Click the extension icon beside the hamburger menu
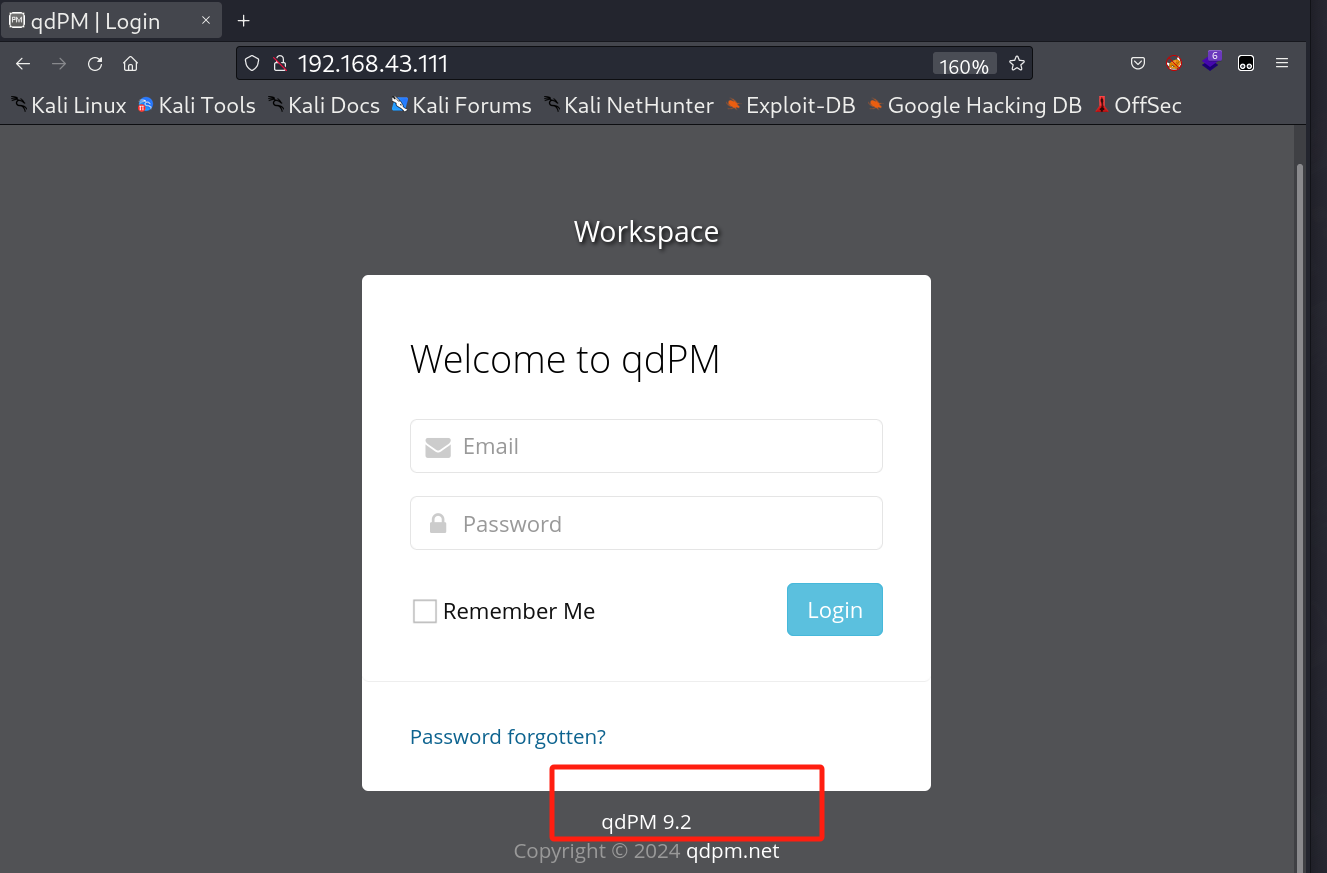 click(x=1246, y=64)
